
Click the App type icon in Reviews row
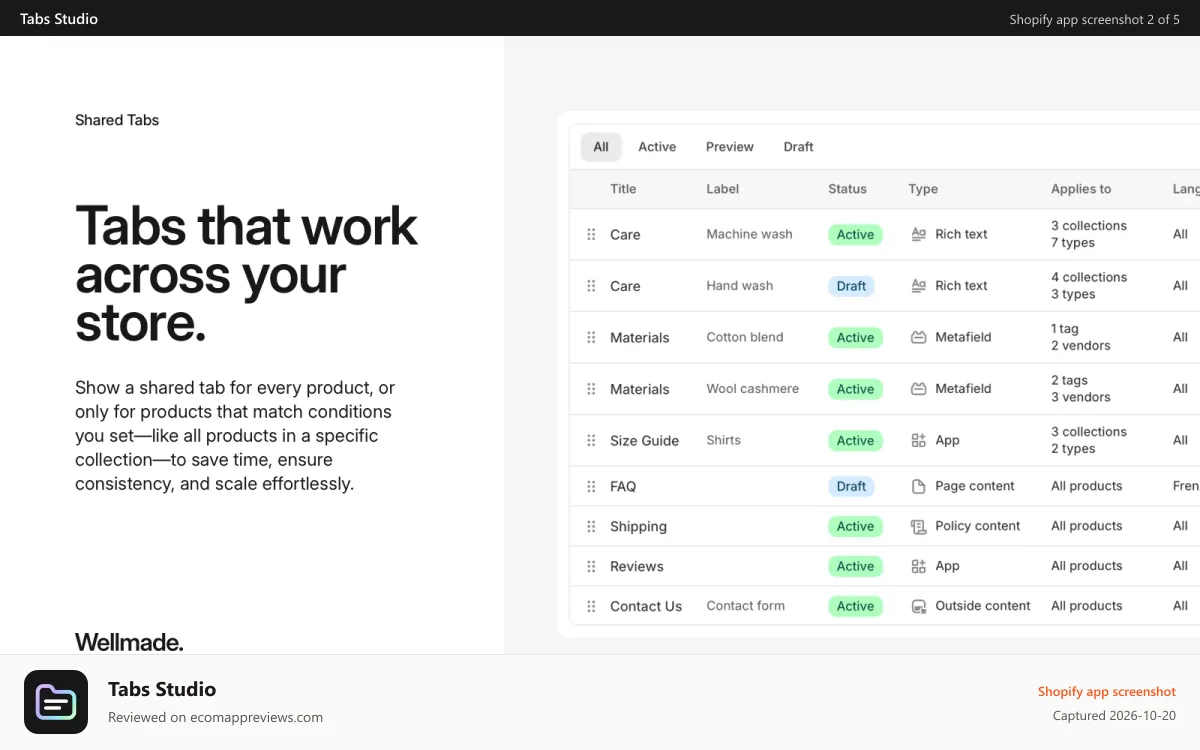pos(919,566)
